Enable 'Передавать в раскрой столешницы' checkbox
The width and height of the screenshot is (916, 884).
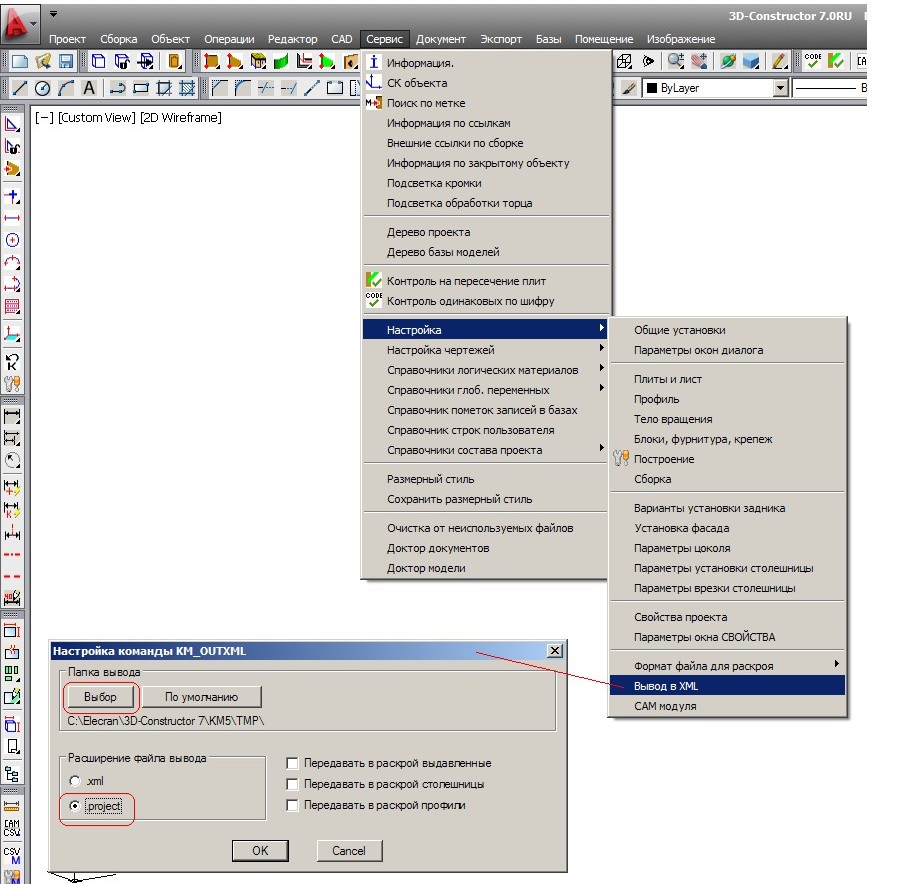pos(292,784)
